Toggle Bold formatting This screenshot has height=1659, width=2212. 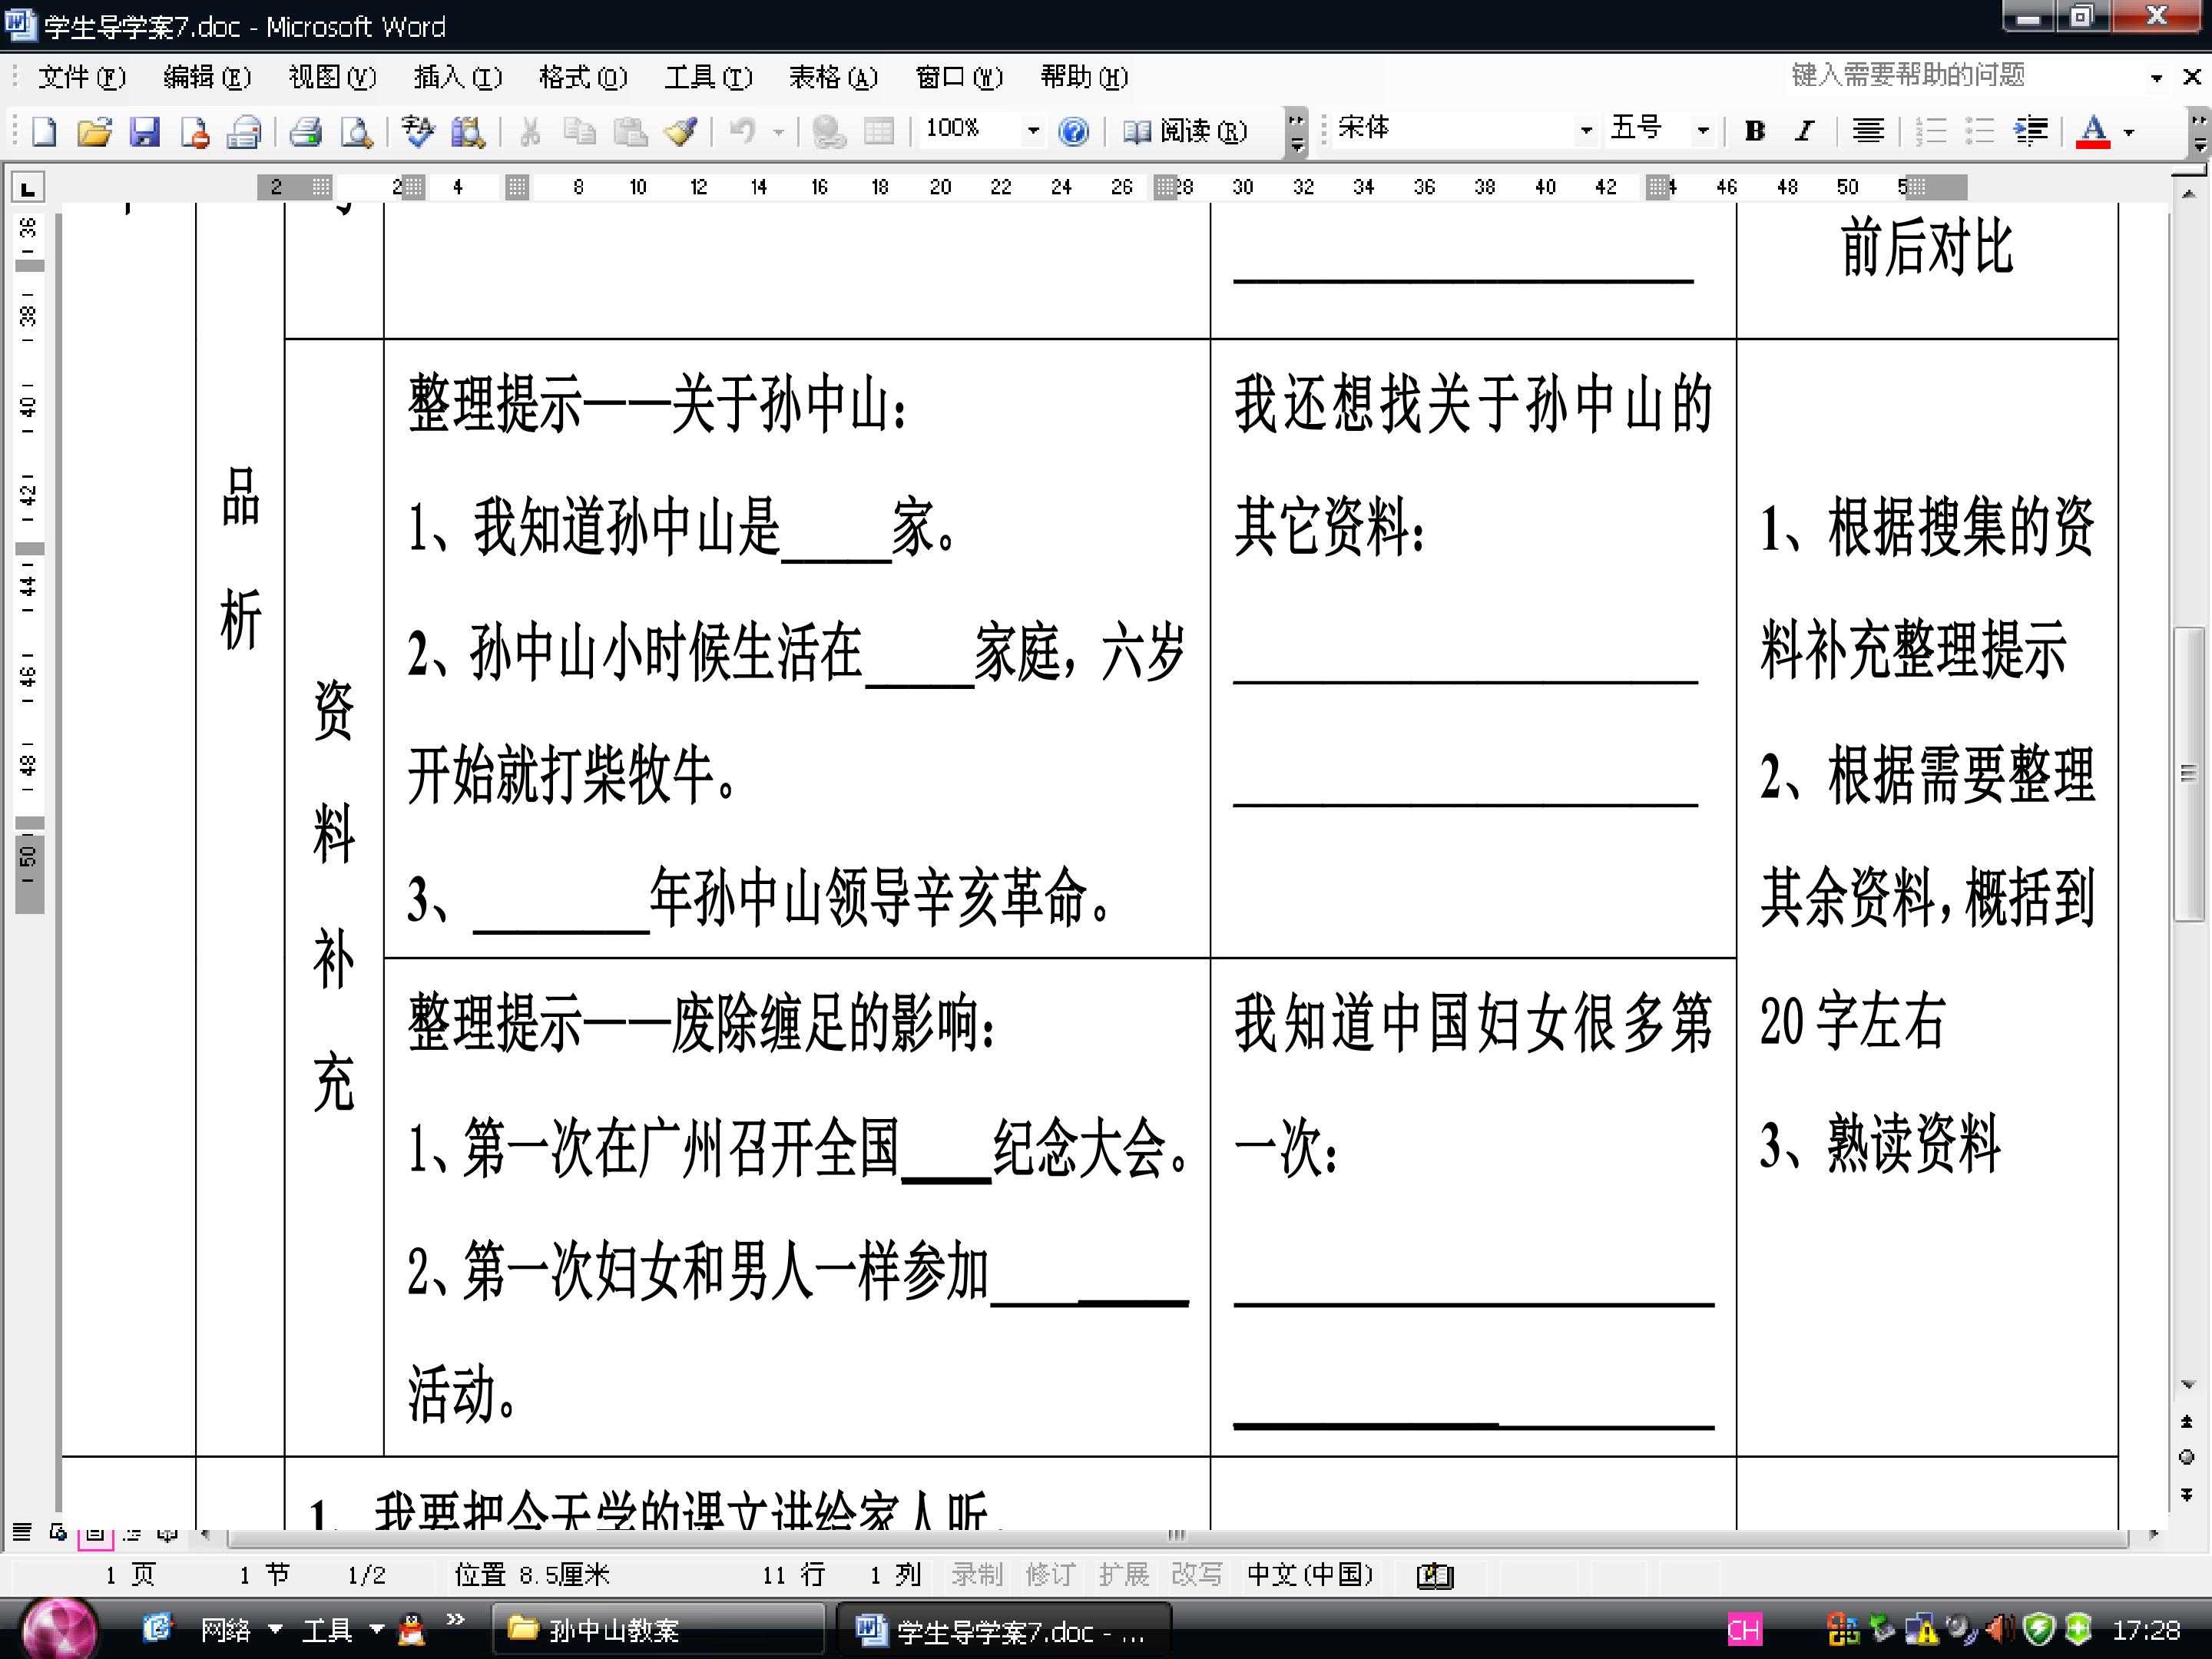click(1754, 131)
